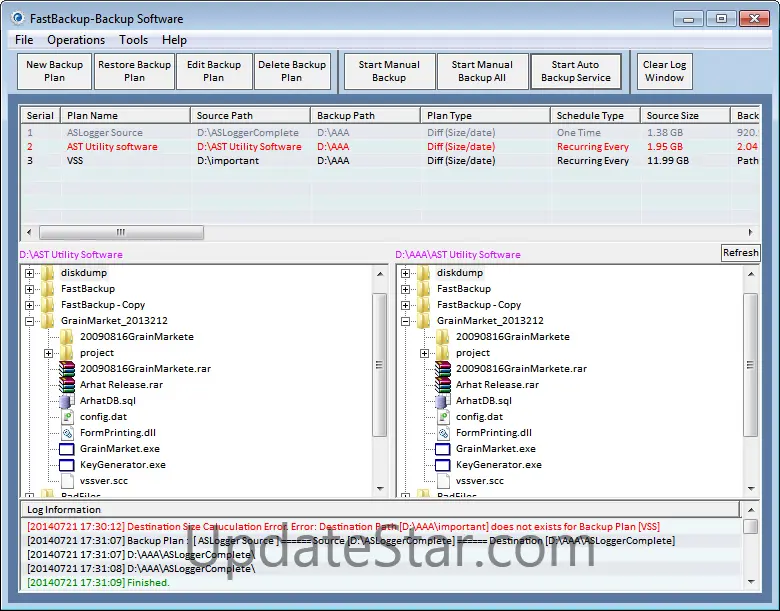Click ArhatDB.sql database icon in left tree
Image resolution: width=780 pixels, height=611 pixels.
tap(67, 401)
